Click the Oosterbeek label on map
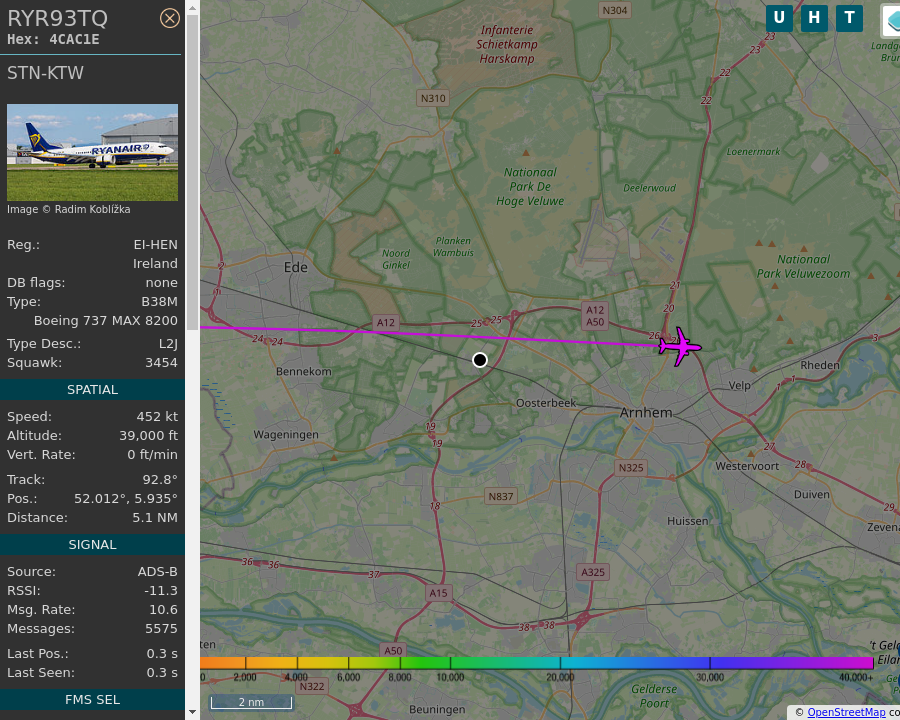900x720 pixels. coord(546,403)
